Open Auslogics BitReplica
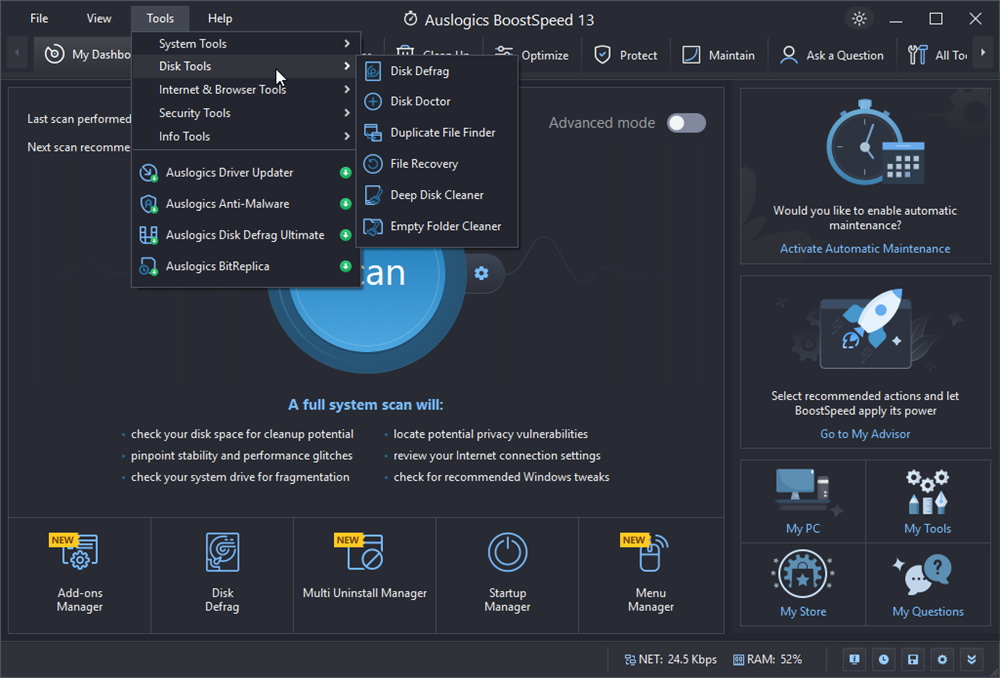The width and height of the screenshot is (1000, 678). tap(216, 266)
